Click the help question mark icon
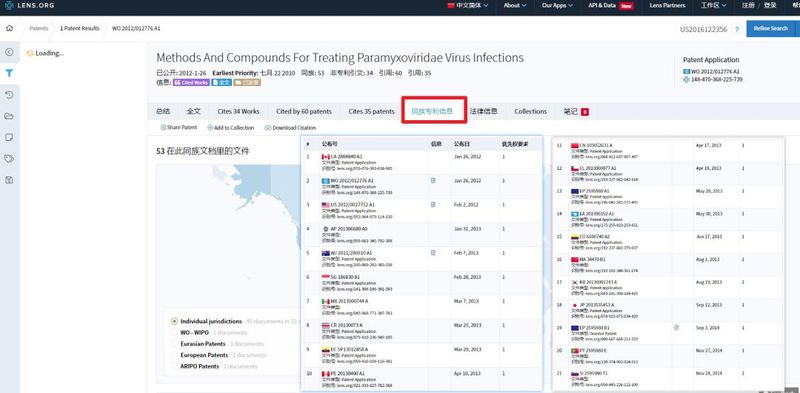800x393 pixels. click(x=736, y=29)
